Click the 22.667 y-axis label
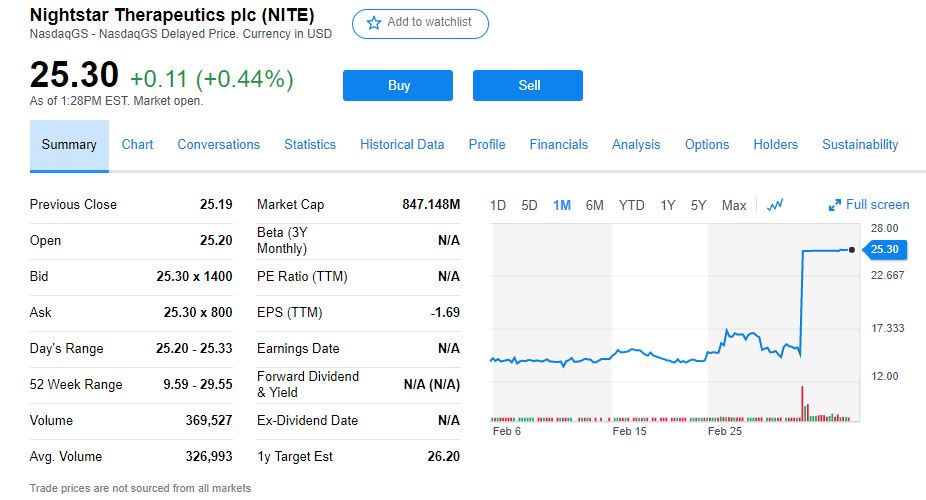 (x=888, y=276)
